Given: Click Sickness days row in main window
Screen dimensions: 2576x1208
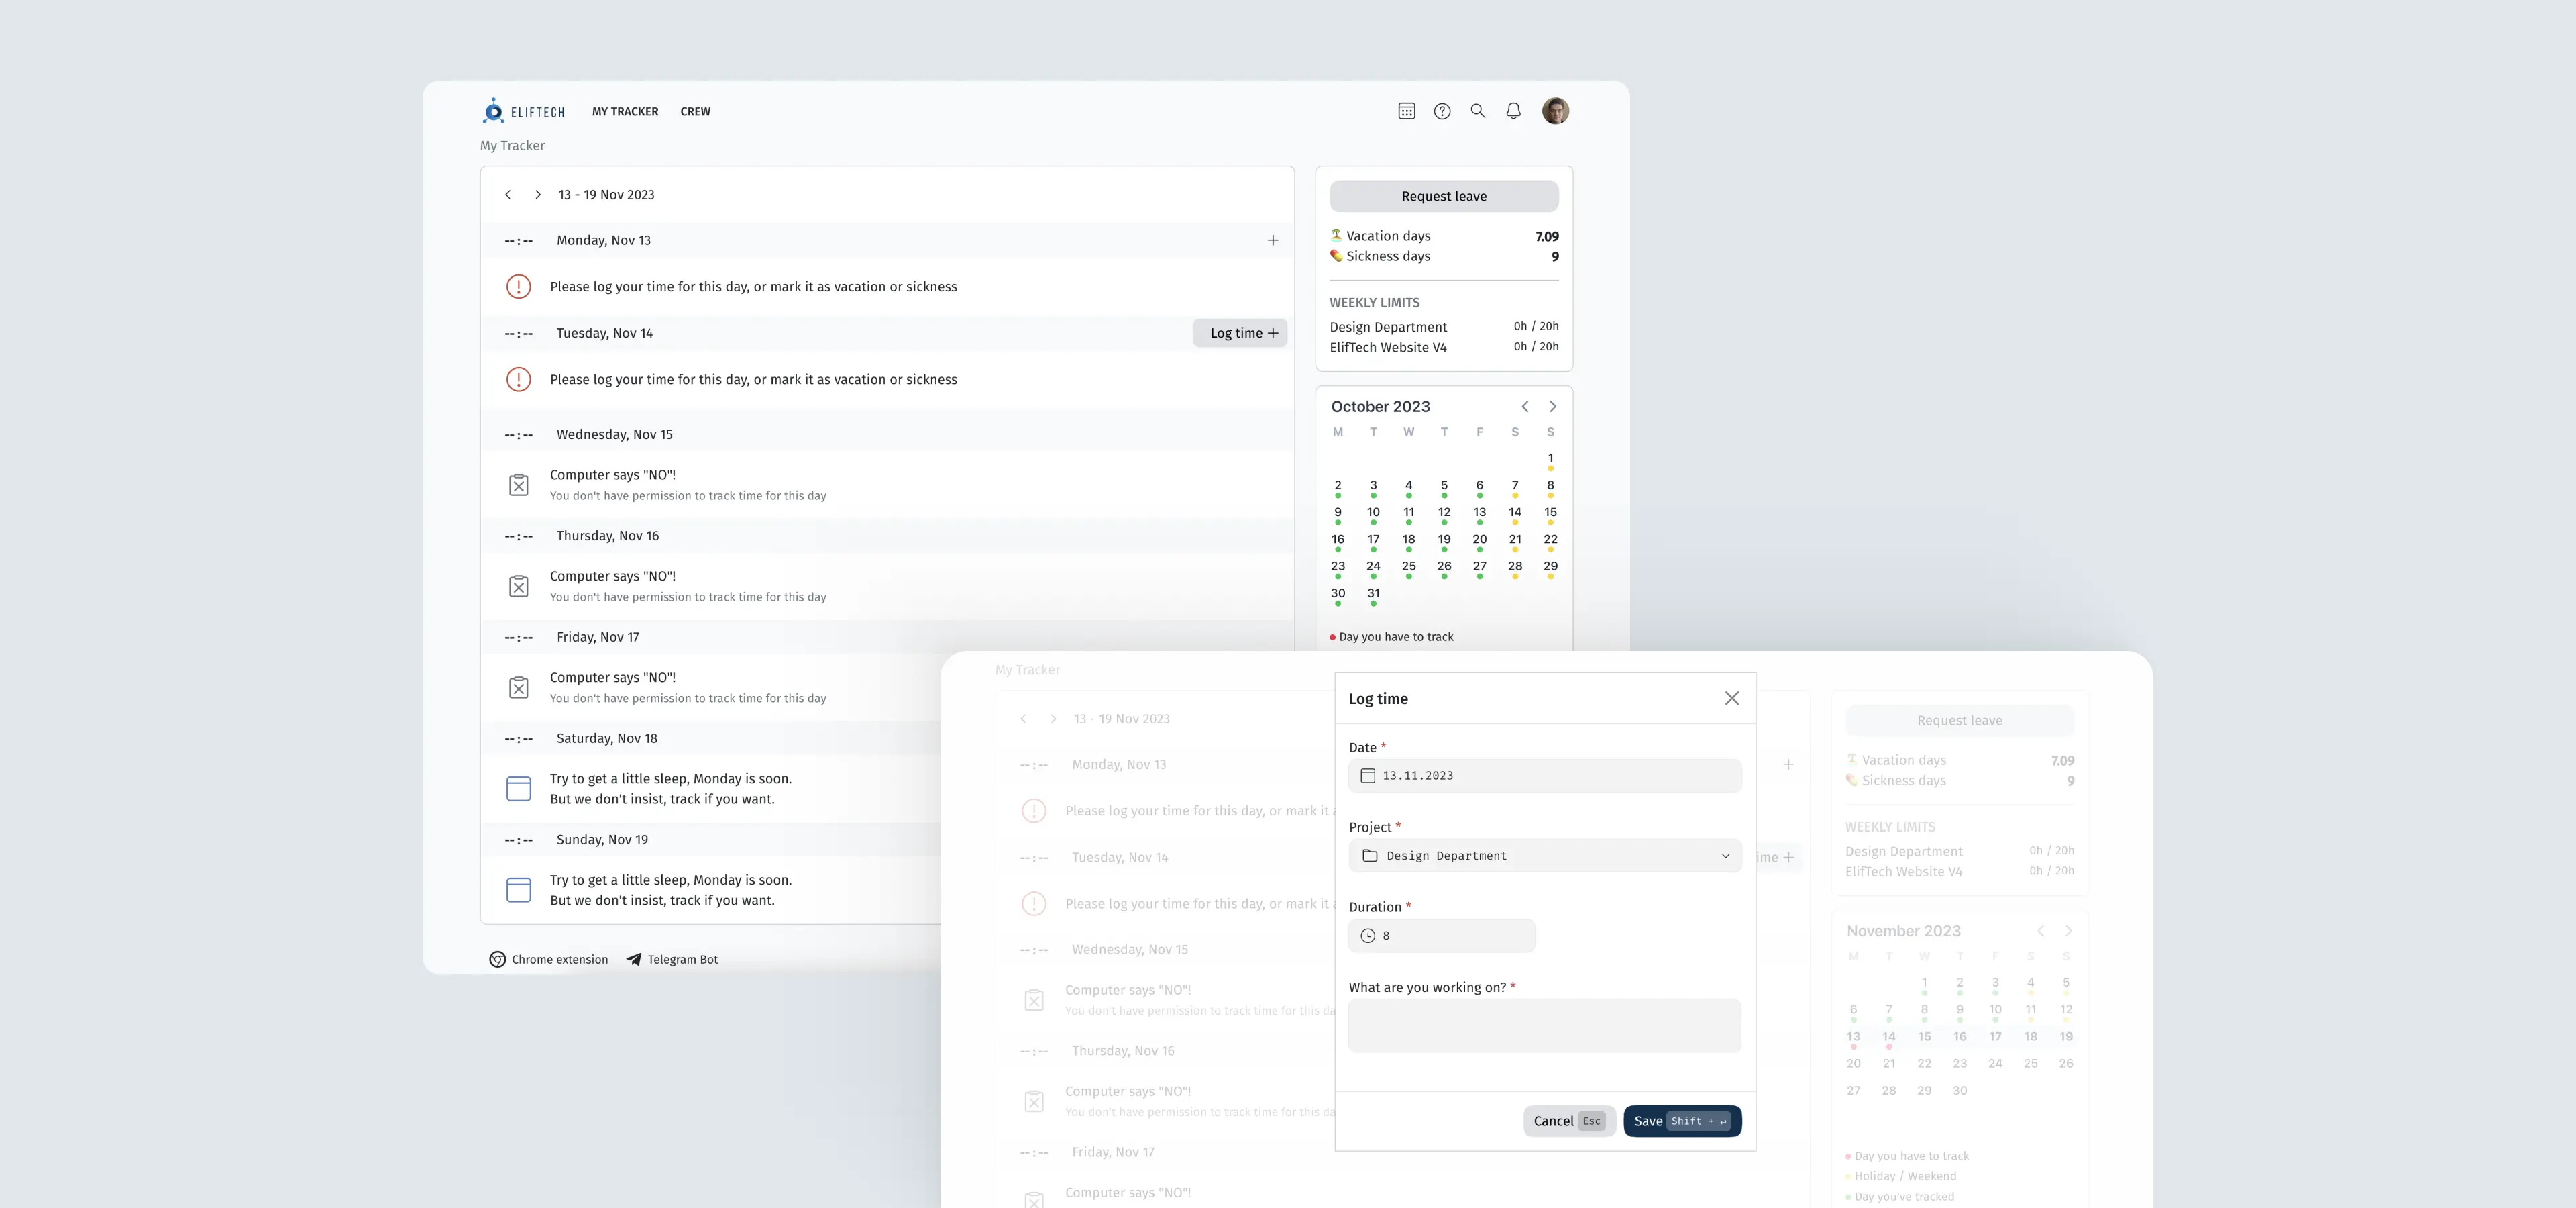Looking at the screenshot, I should 1444,257.
